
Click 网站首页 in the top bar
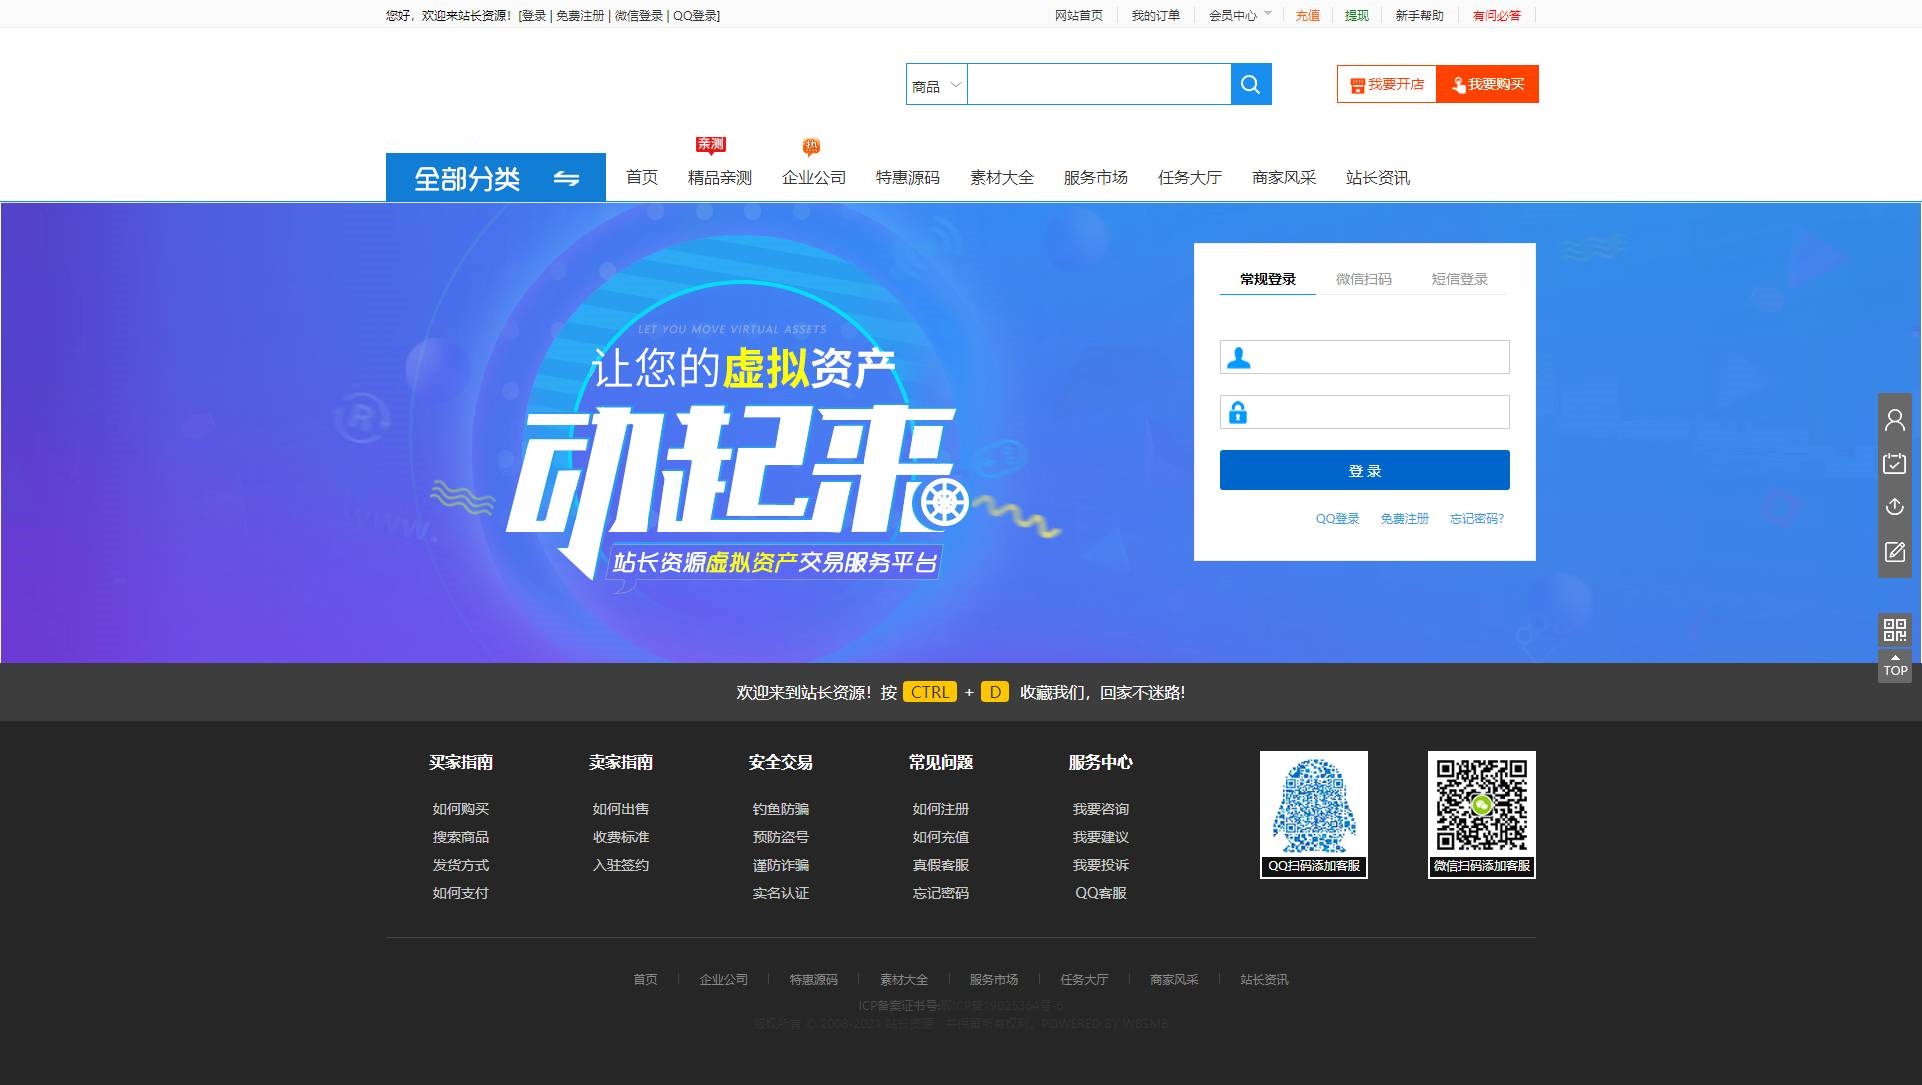click(1078, 15)
